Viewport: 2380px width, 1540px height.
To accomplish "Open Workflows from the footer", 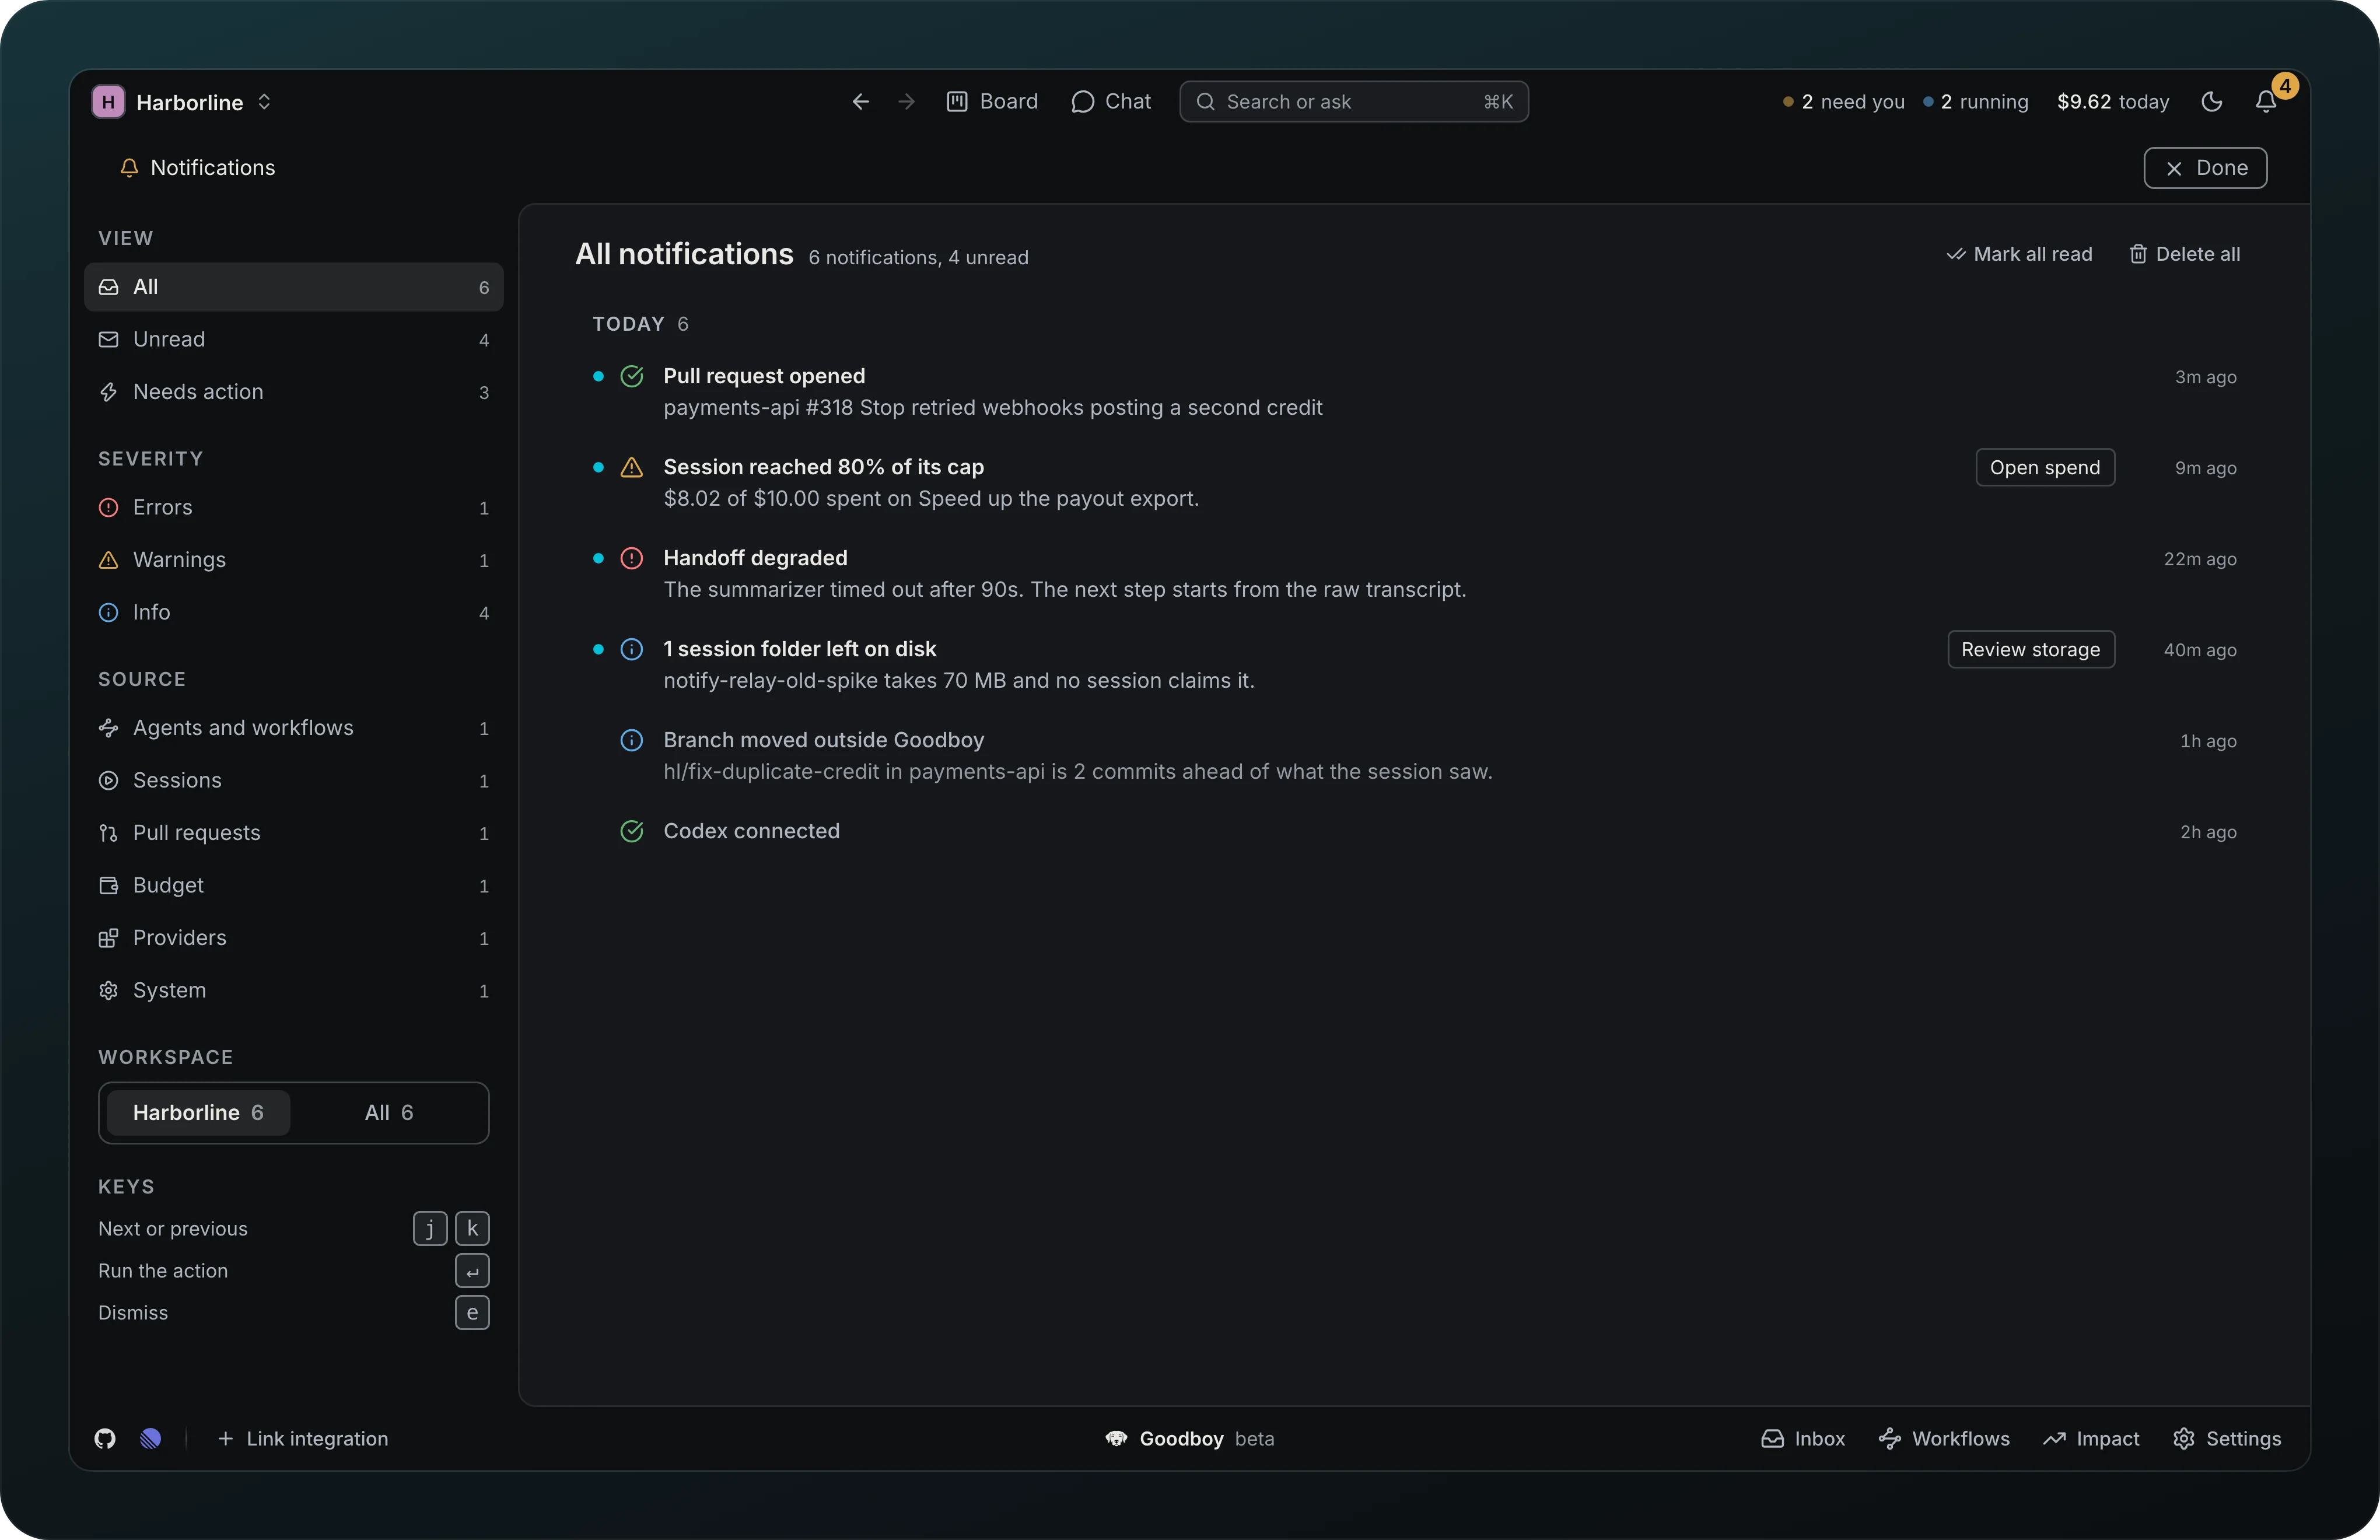I will [x=1944, y=1438].
